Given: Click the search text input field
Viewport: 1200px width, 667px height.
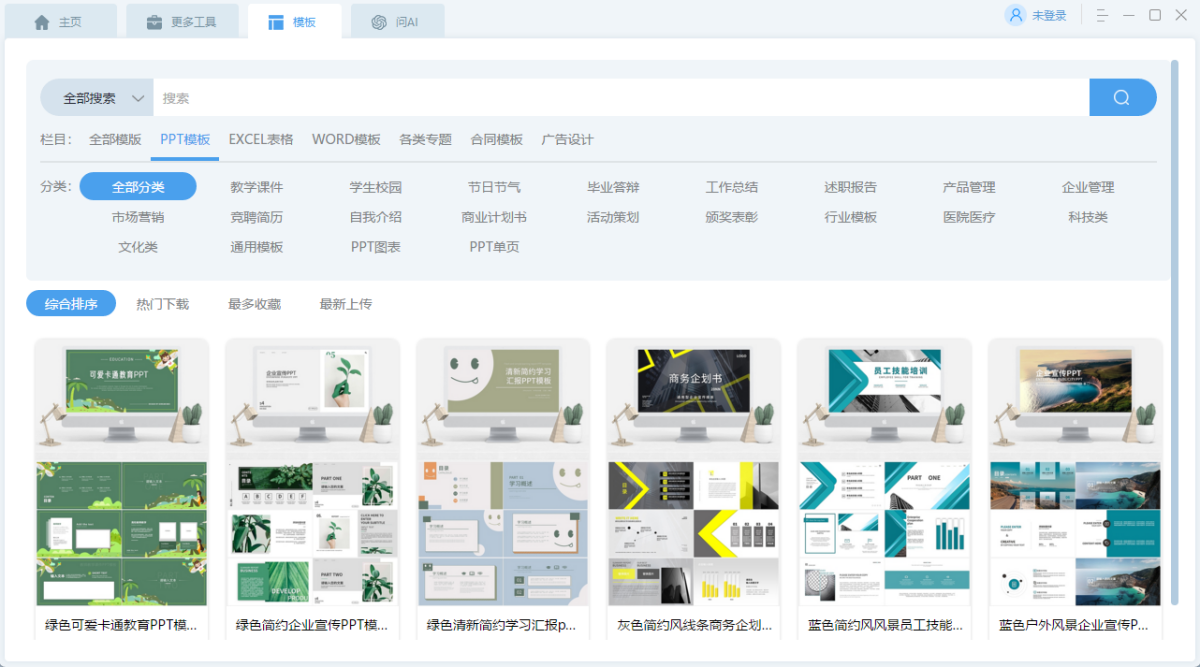Looking at the screenshot, I should 621,98.
